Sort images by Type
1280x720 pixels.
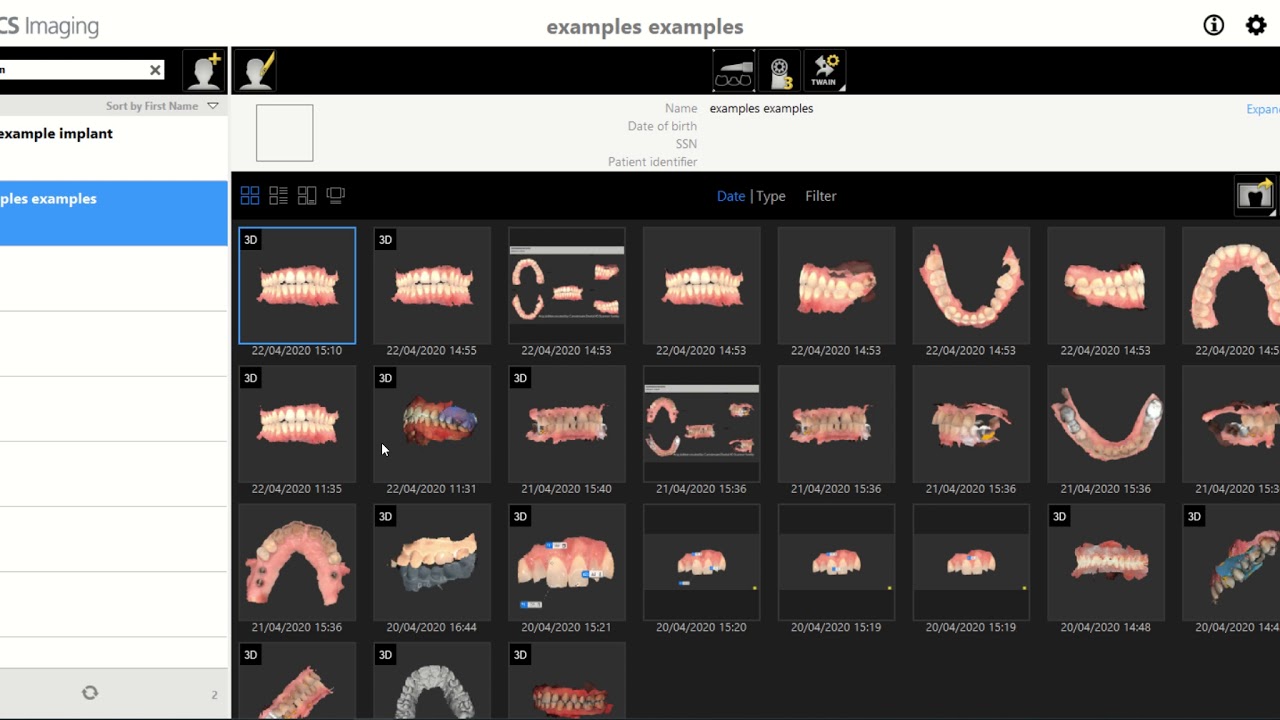click(x=771, y=196)
